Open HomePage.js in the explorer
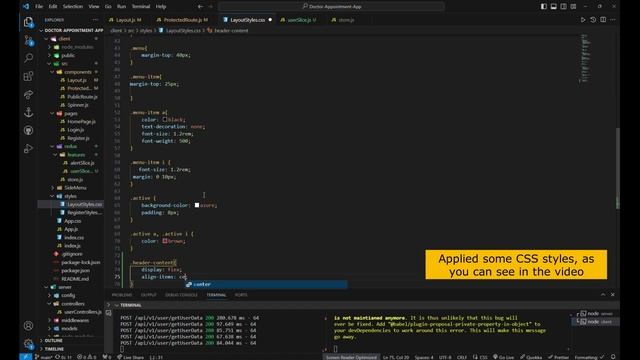This screenshot has width=640, height=360. pyautogui.click(x=81, y=122)
